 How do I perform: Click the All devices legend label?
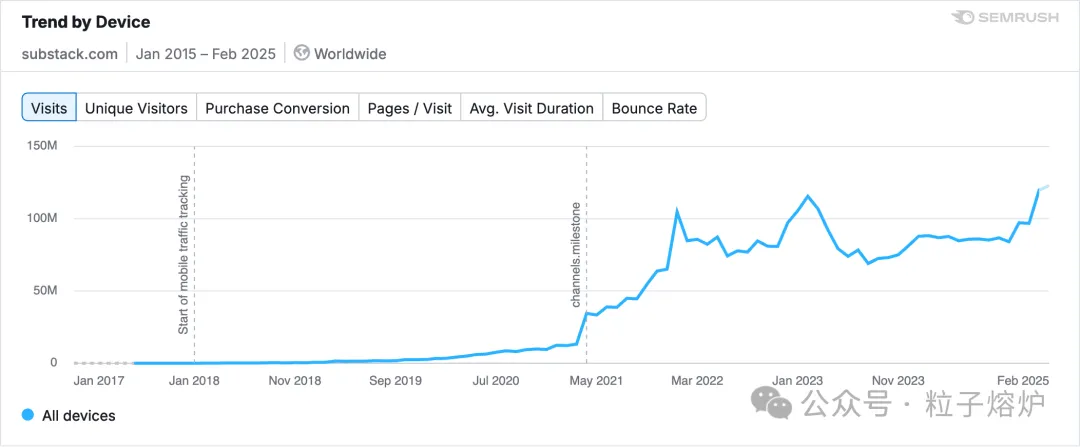[79, 416]
